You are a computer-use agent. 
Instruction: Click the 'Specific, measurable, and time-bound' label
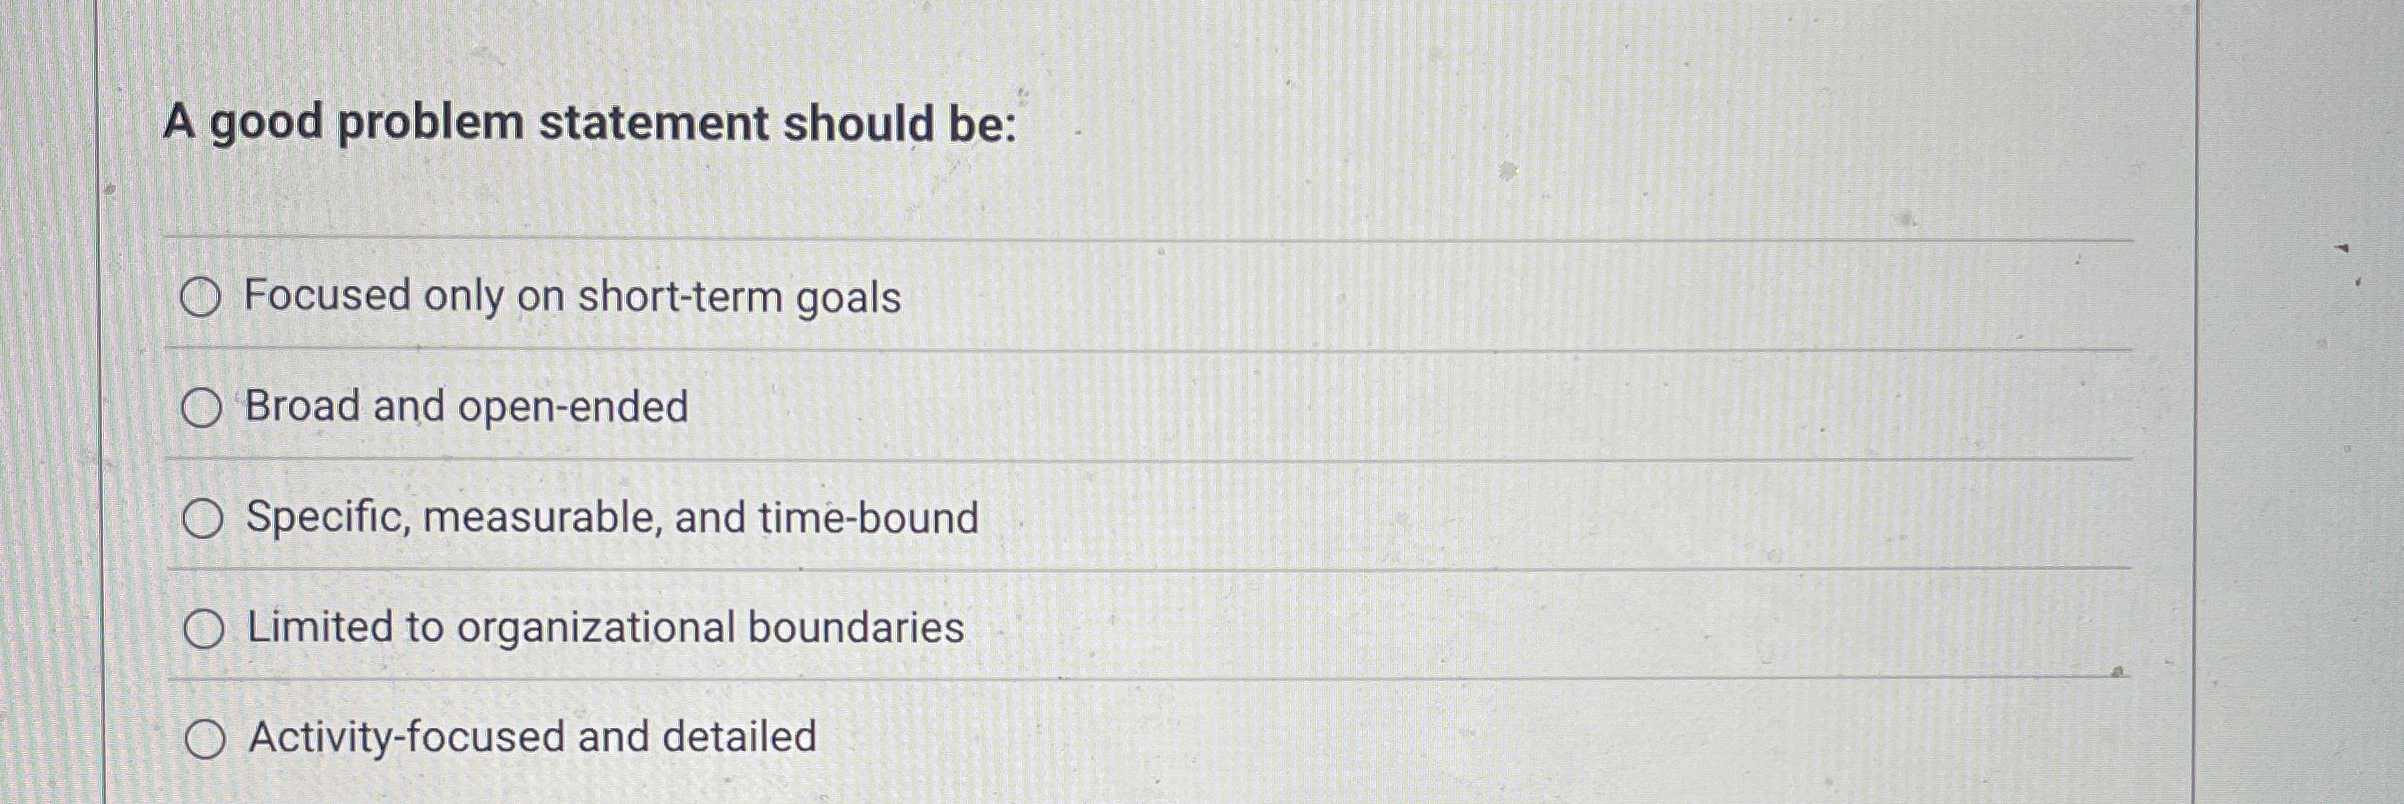pos(611,518)
